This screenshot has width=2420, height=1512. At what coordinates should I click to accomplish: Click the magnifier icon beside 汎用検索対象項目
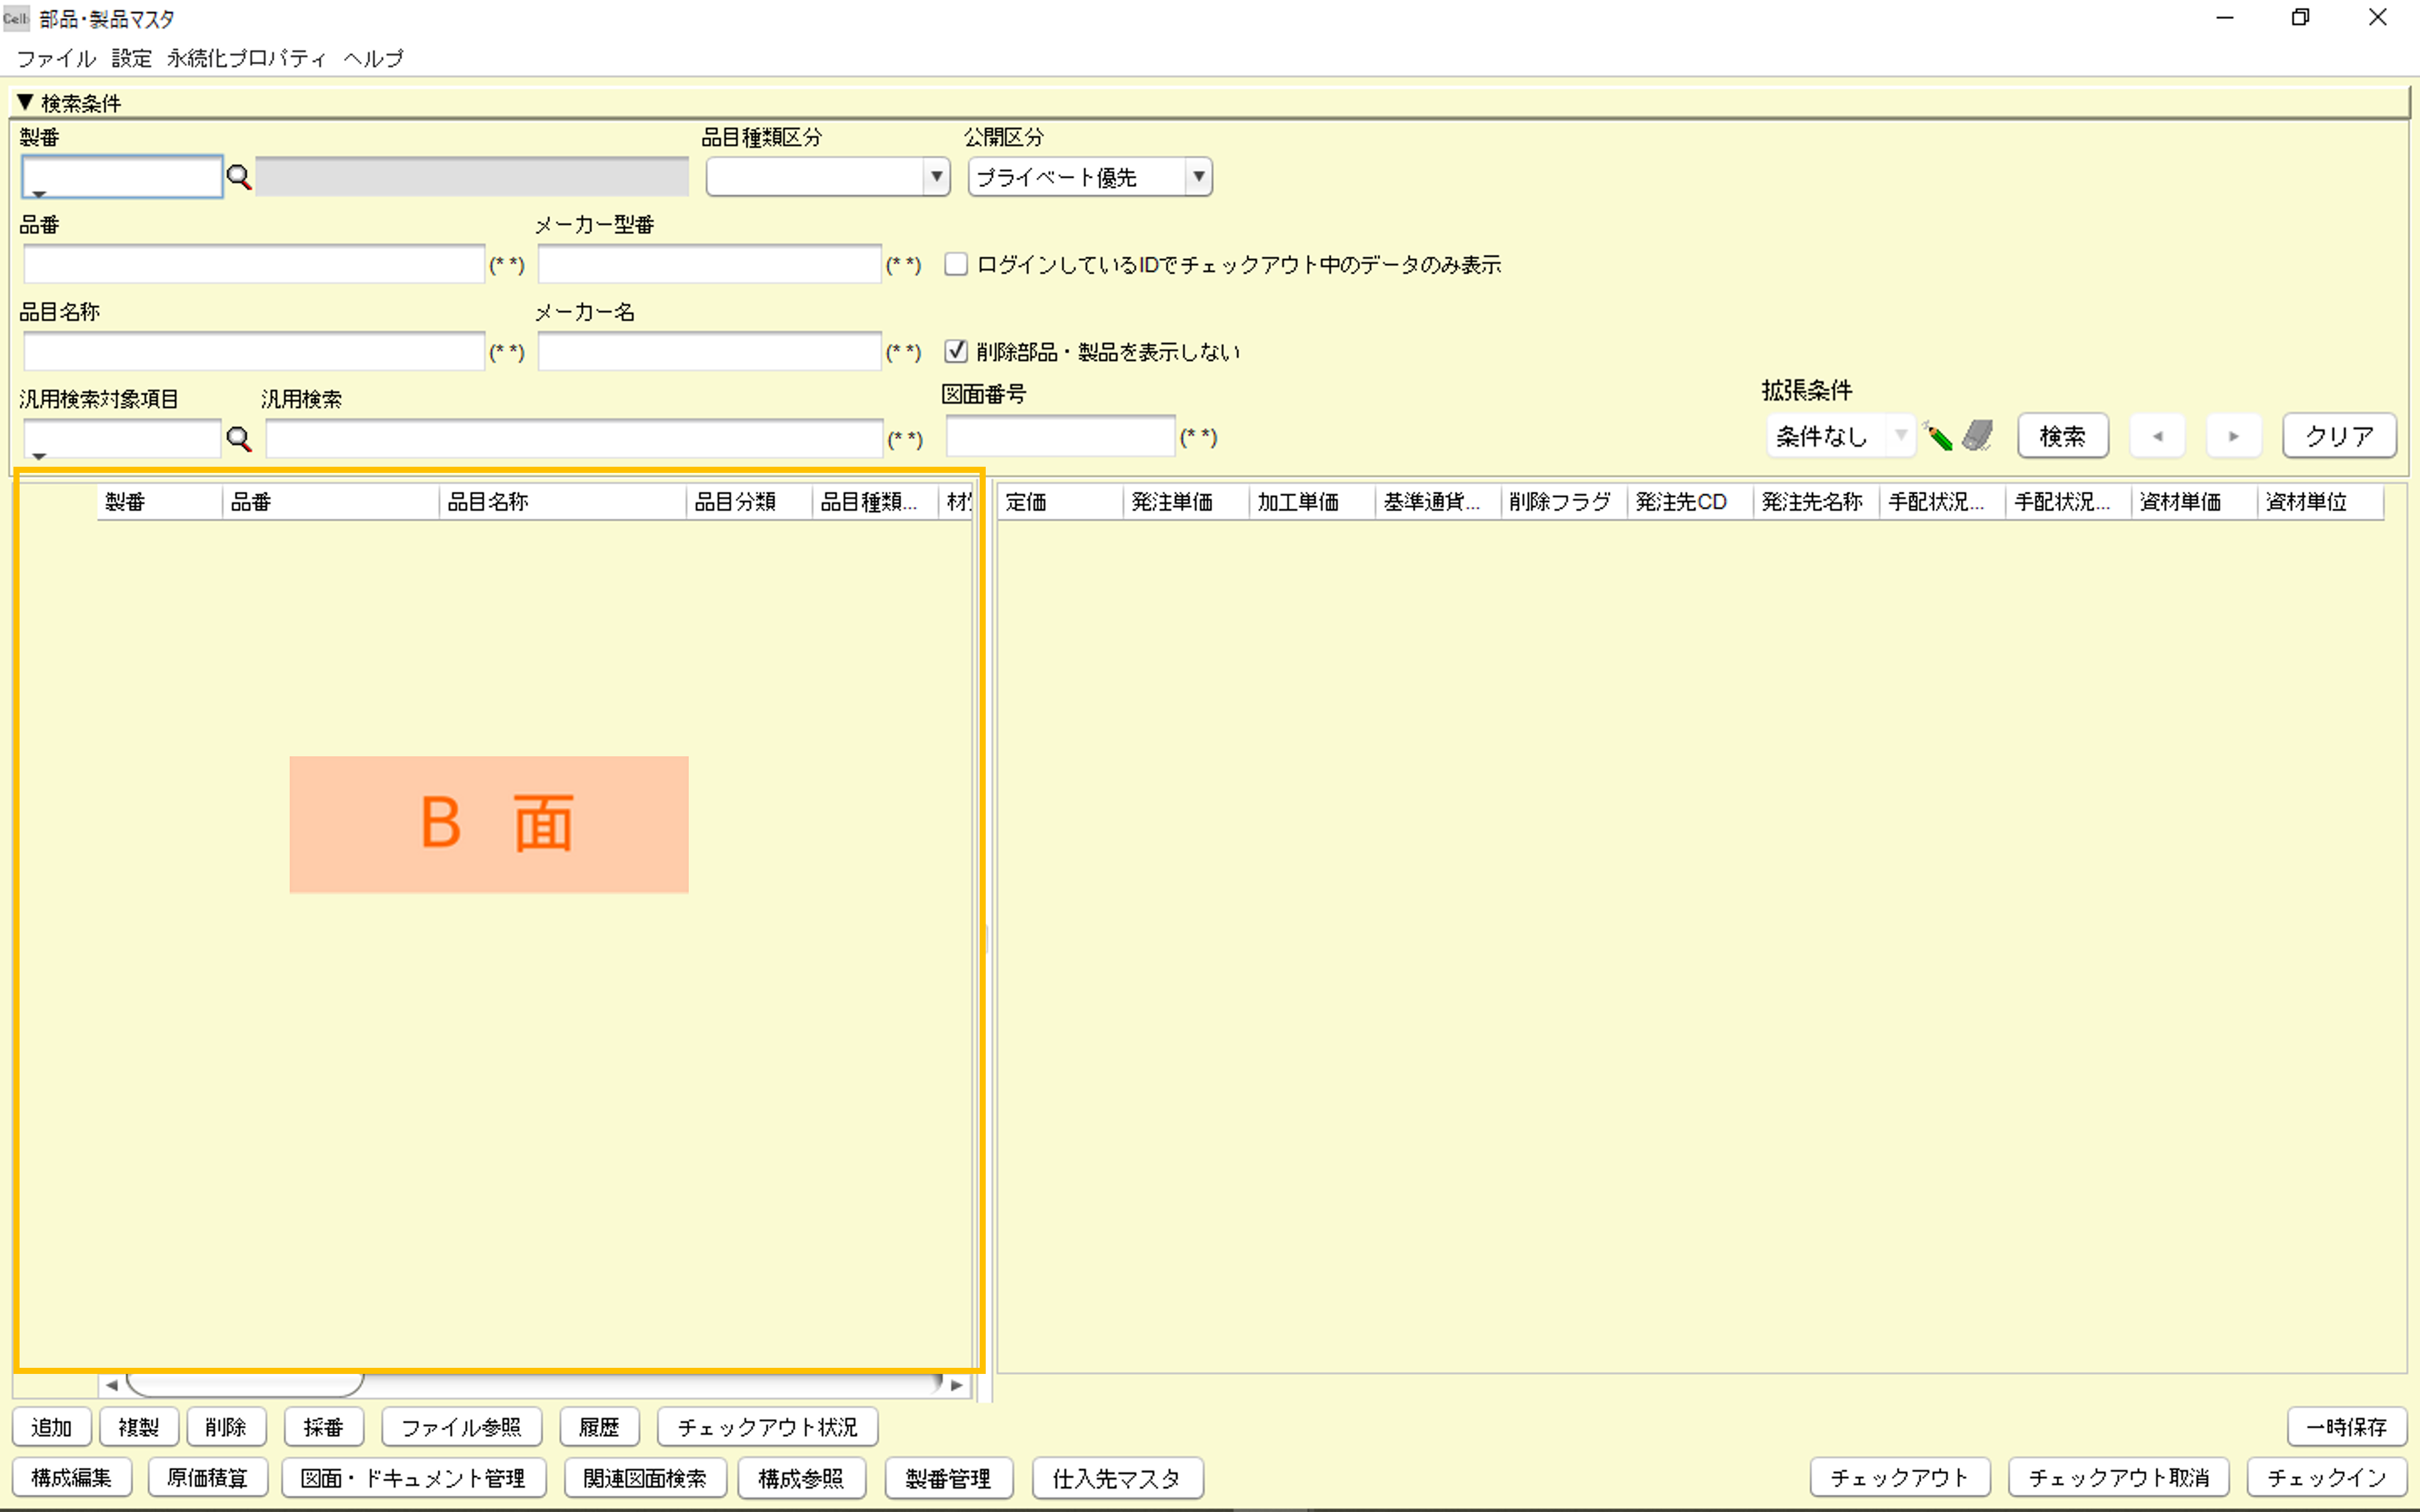238,439
